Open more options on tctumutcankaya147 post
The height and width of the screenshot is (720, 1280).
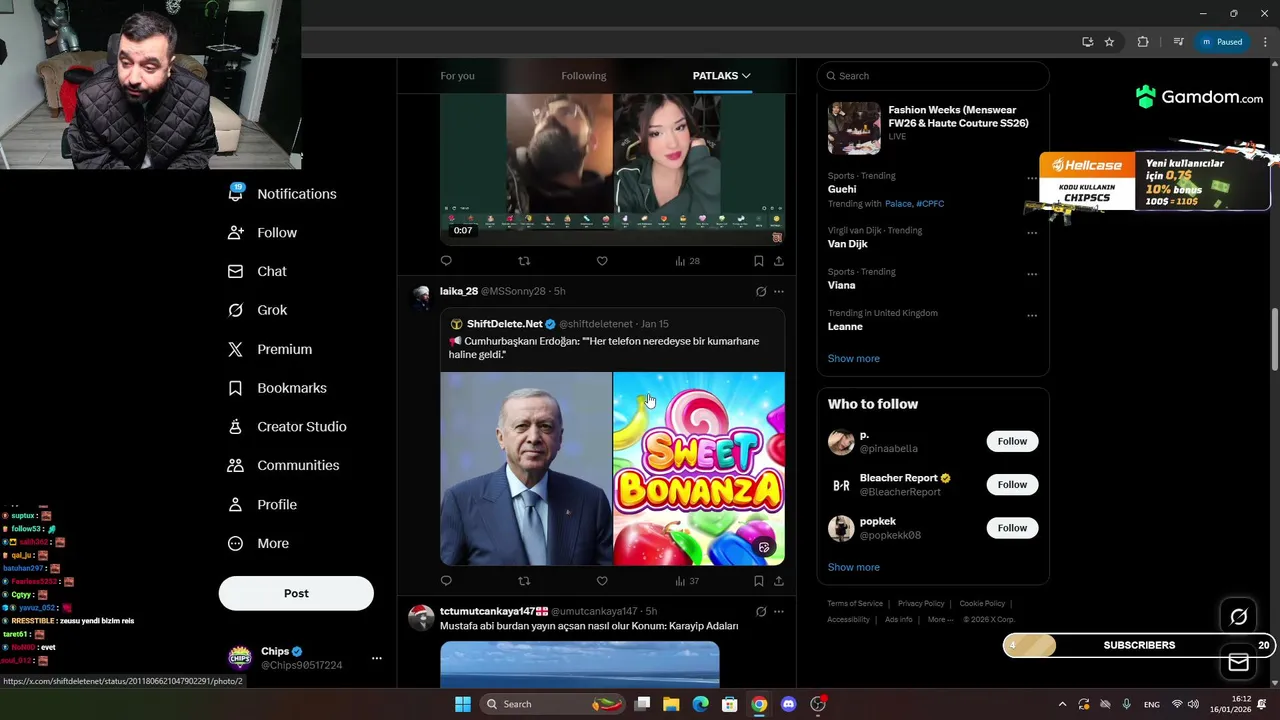coord(779,611)
